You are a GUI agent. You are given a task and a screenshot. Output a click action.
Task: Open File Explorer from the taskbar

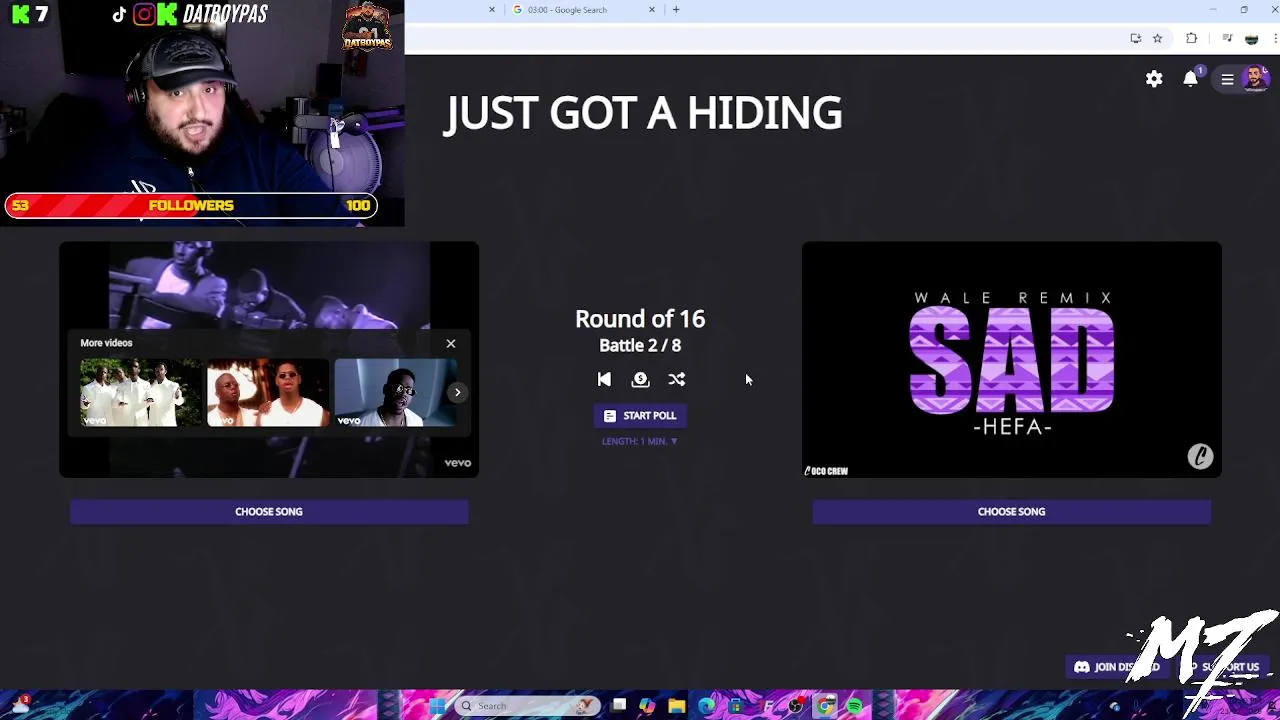point(677,706)
